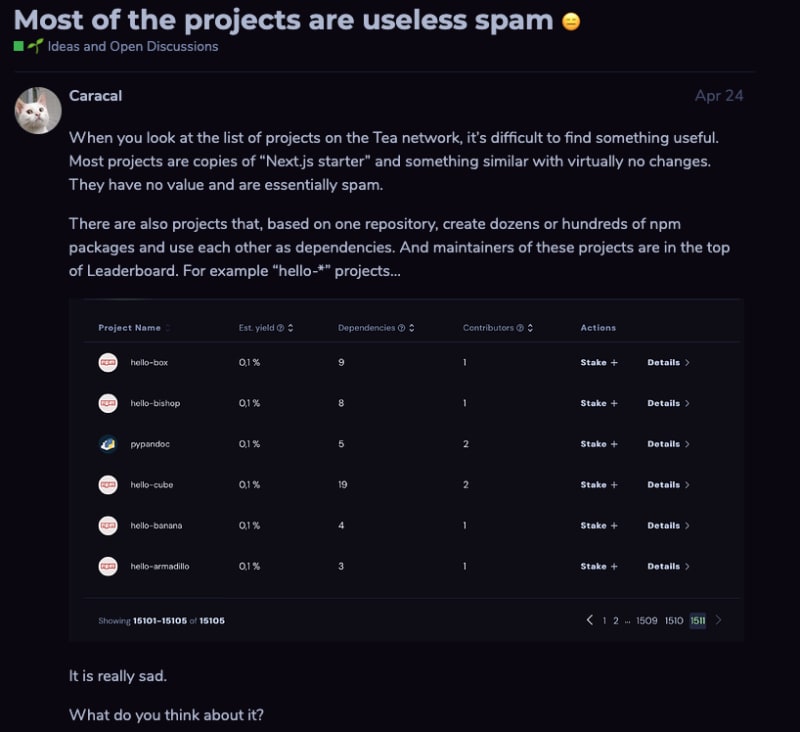Screen dimensions: 800x732
Task: Click the npm icon beside hello-armadillo
Action: click(107, 566)
